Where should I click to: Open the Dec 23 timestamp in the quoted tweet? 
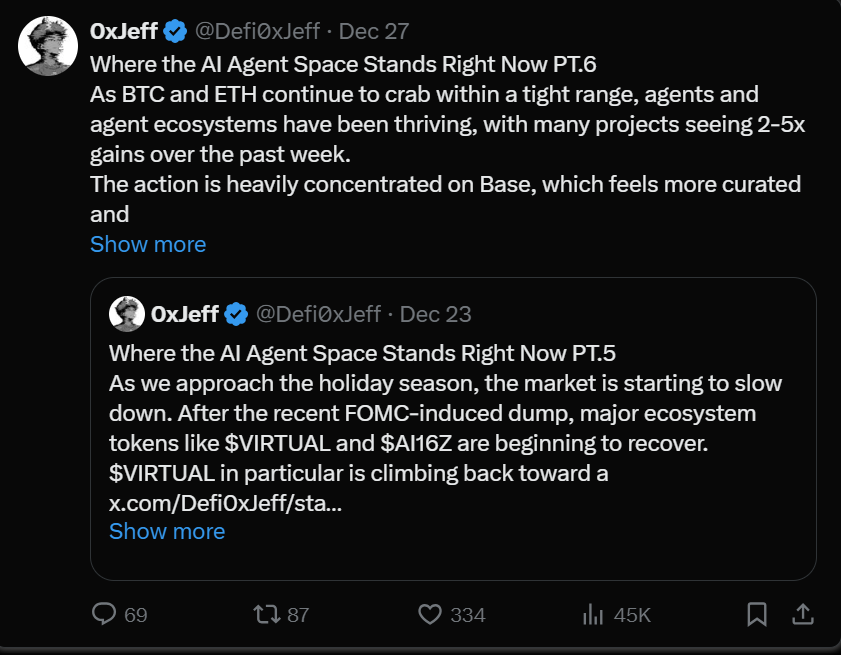click(x=435, y=314)
